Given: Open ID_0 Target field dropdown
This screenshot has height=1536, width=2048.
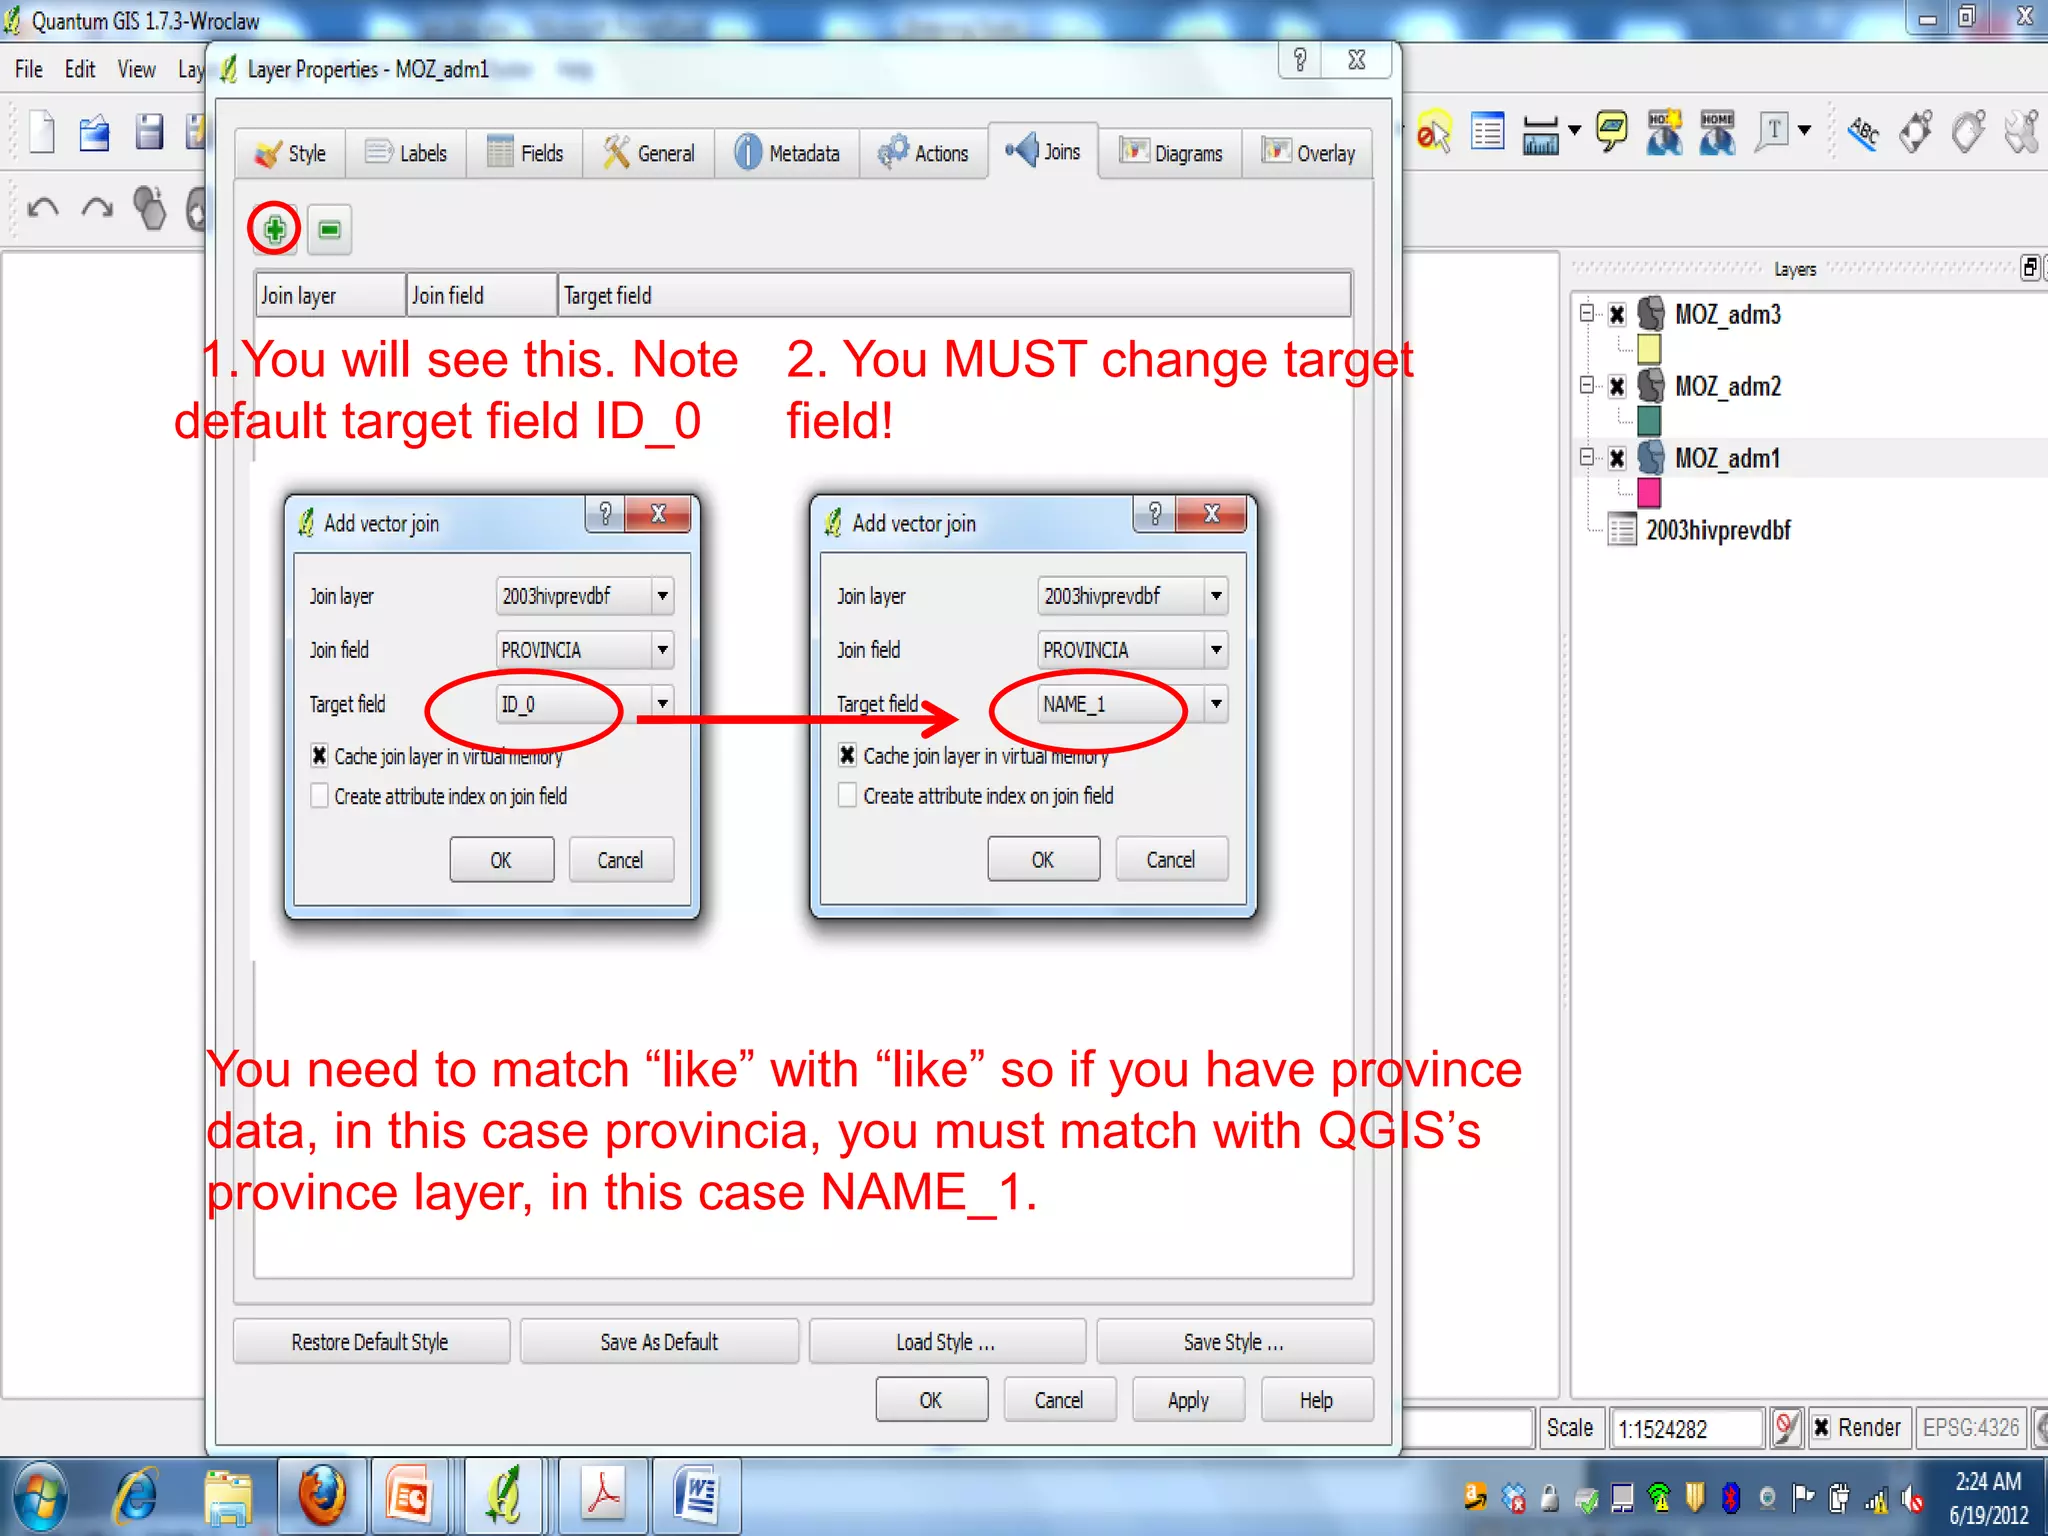Looking at the screenshot, I should 662,704.
